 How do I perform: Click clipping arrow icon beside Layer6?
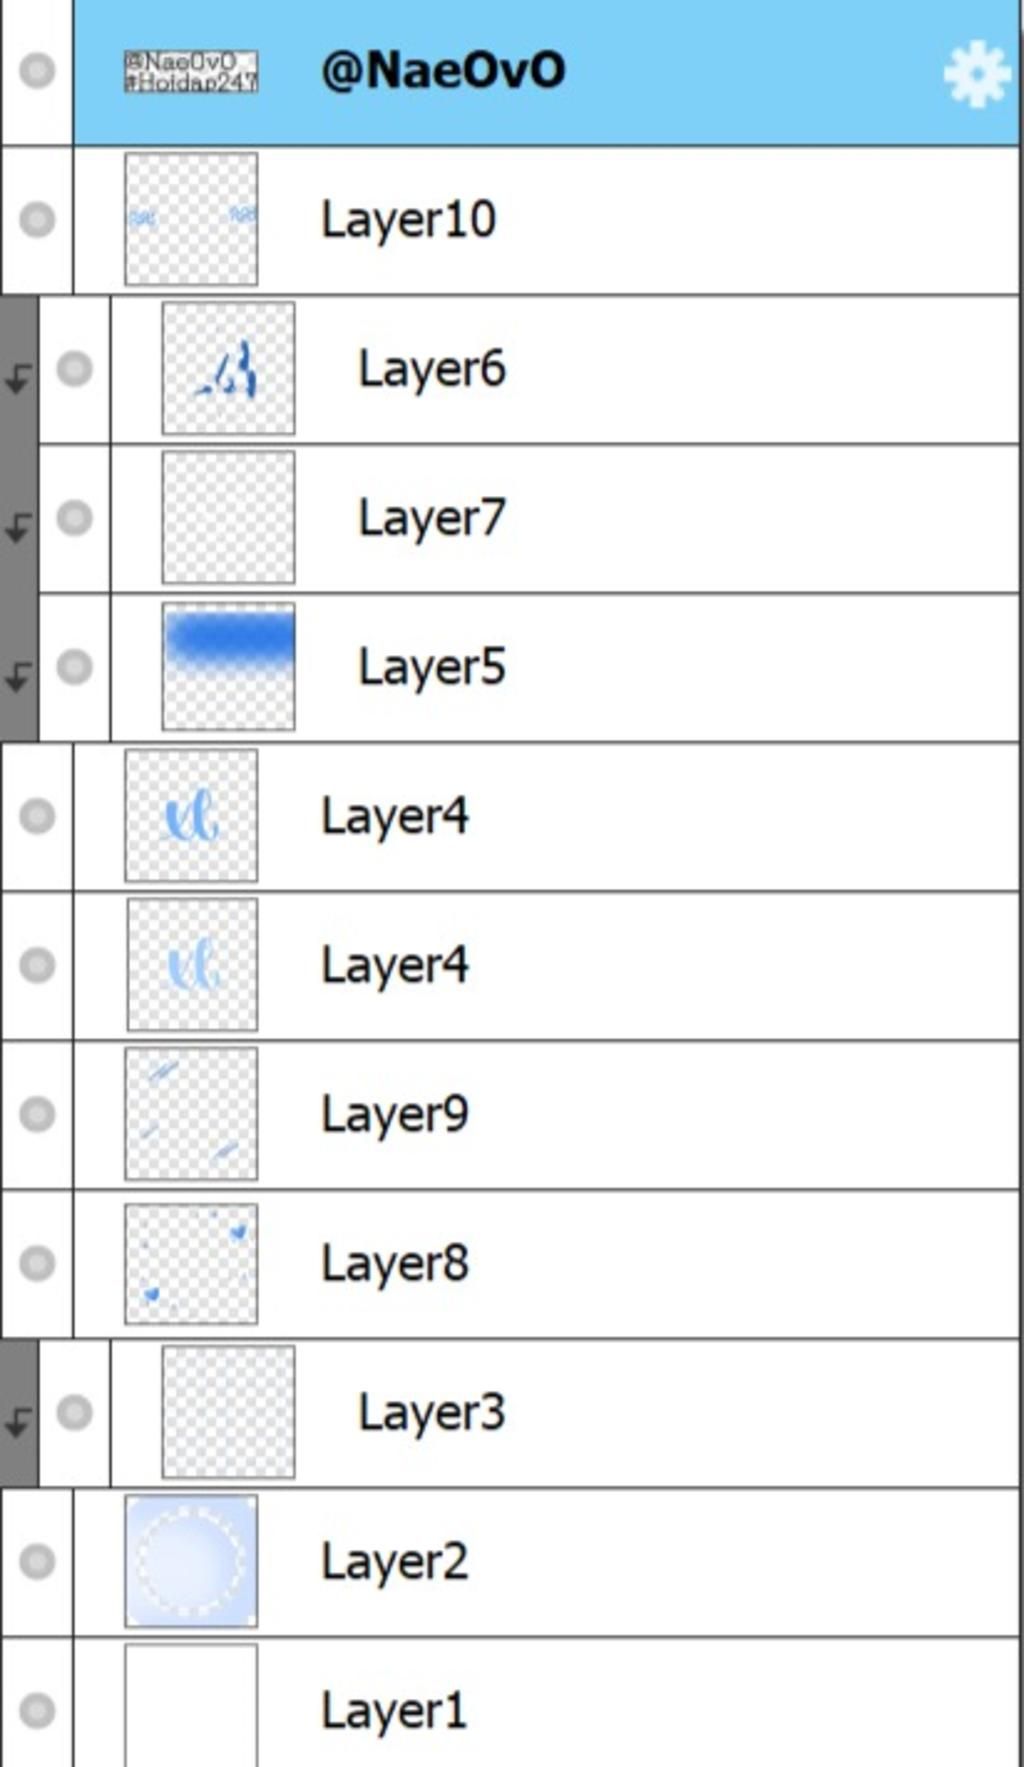18,379
